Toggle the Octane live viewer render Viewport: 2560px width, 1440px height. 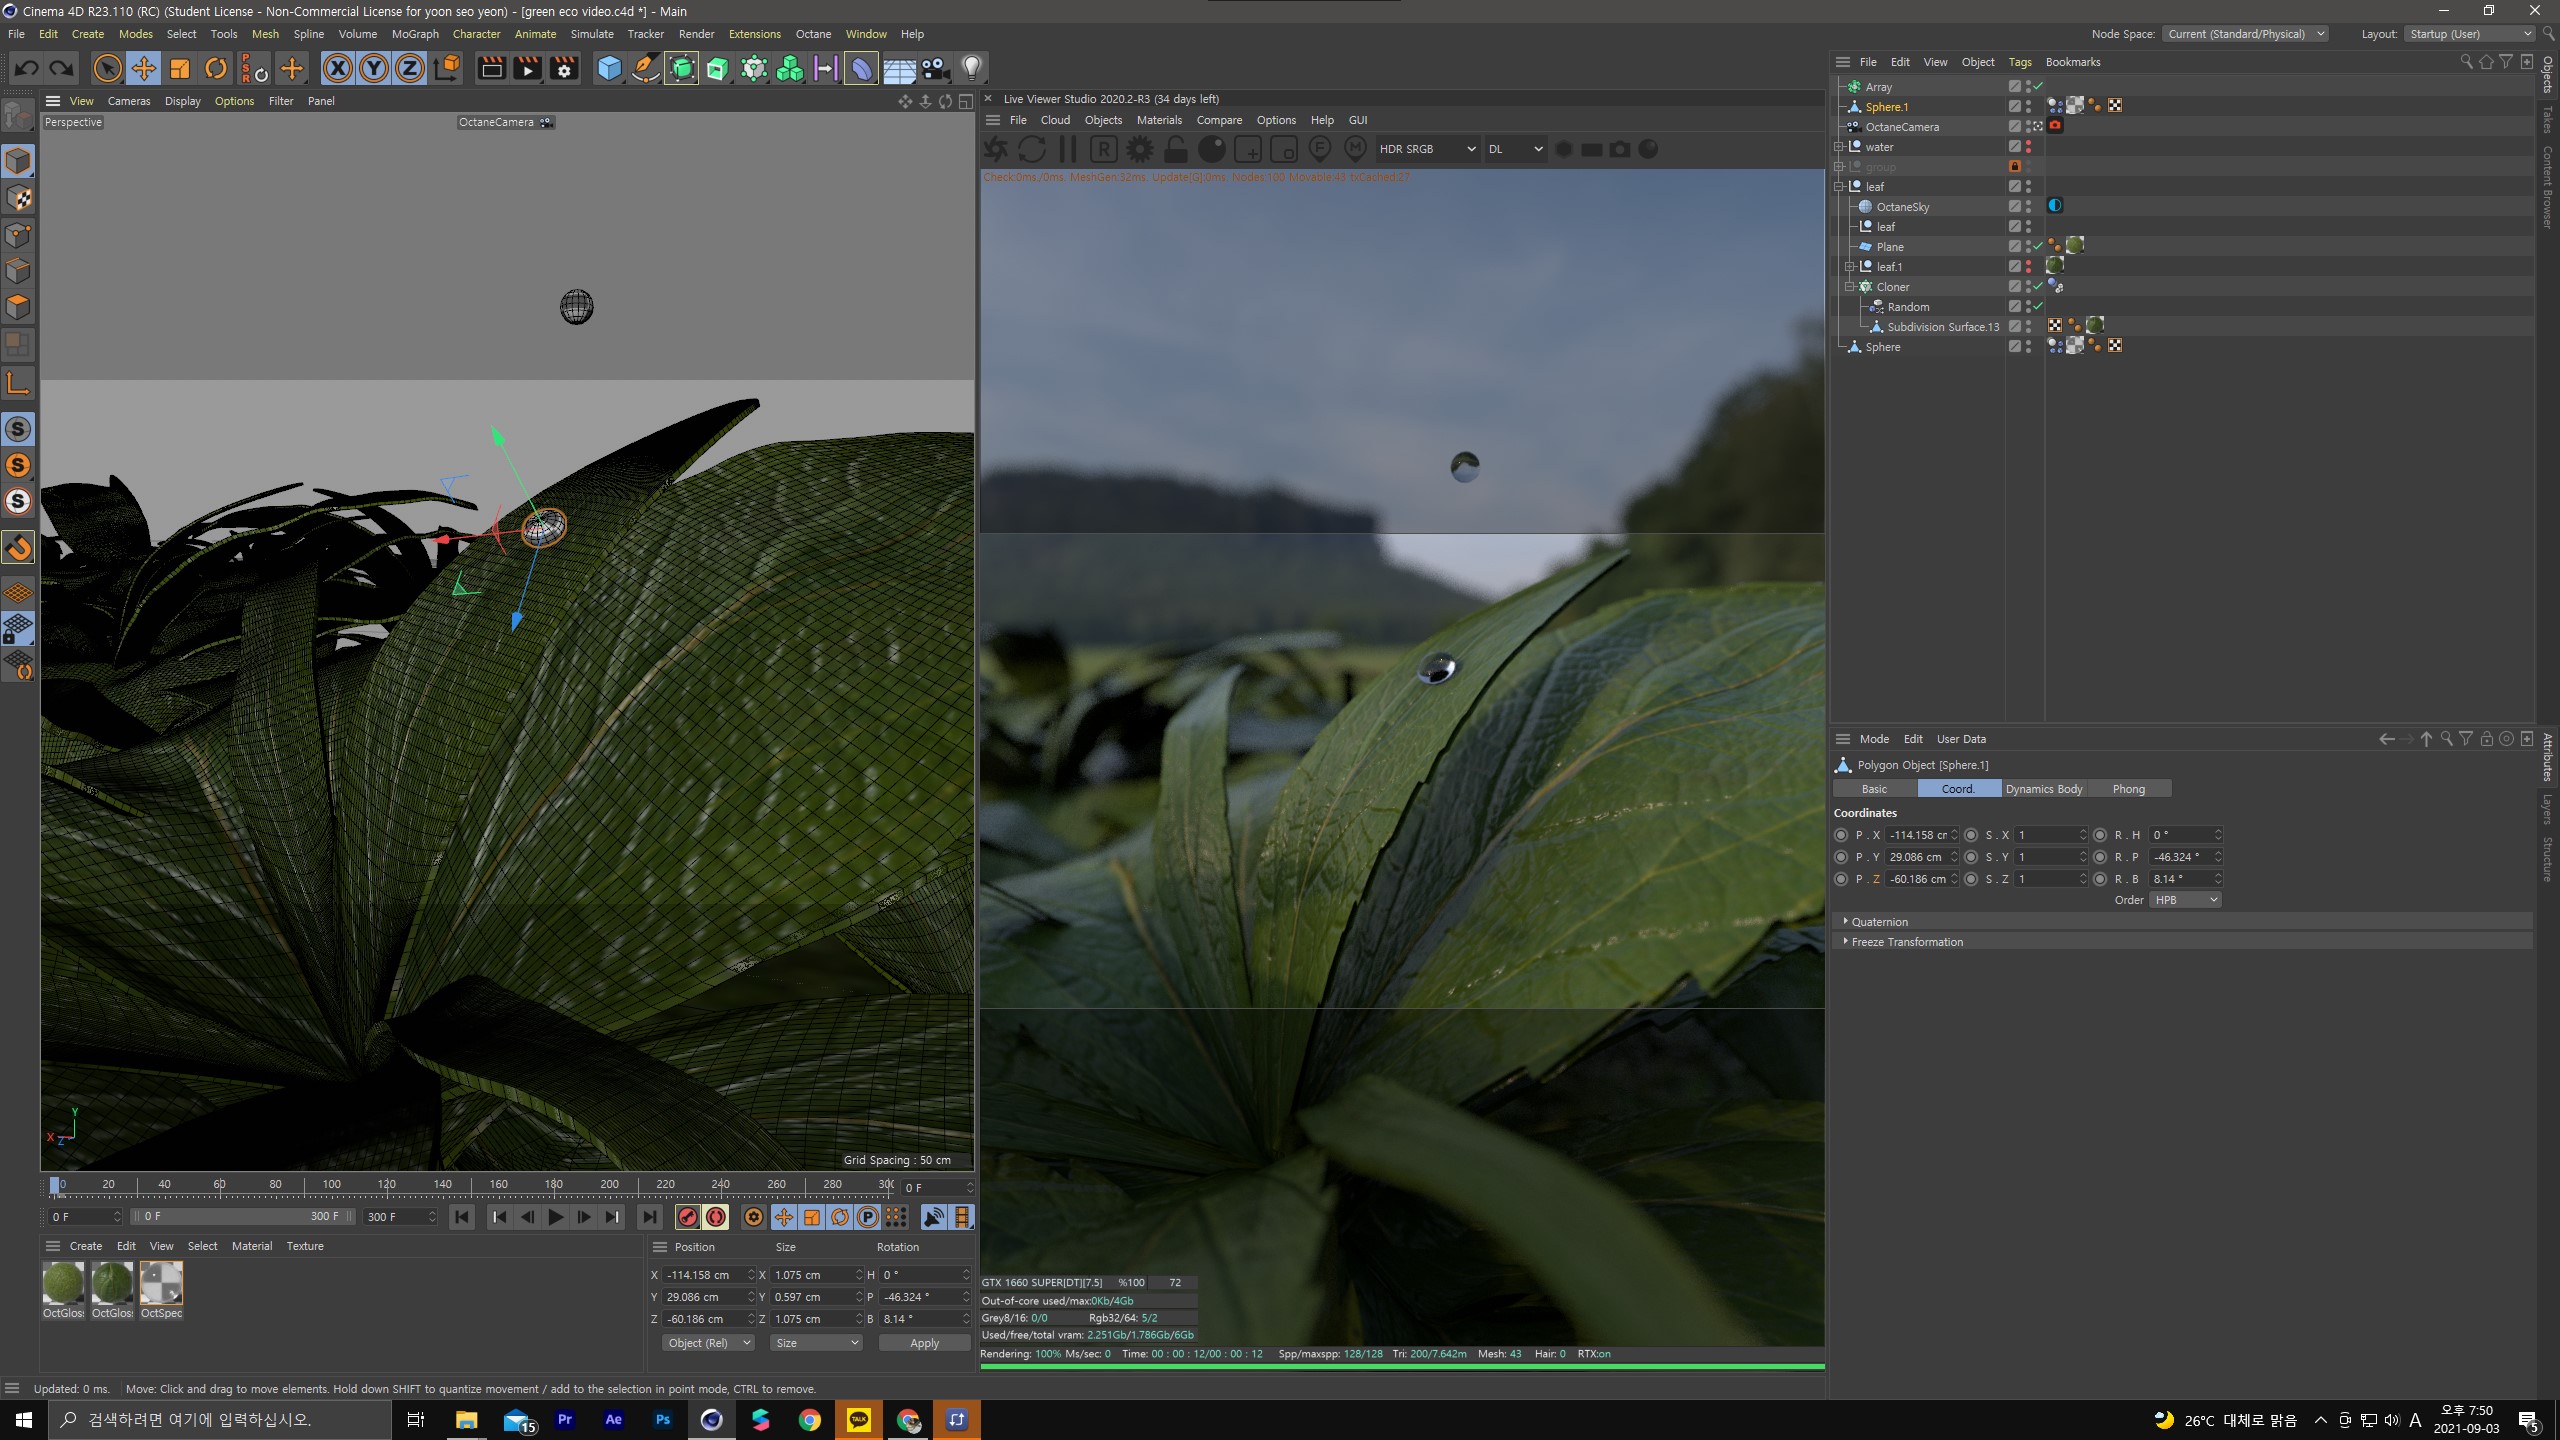pyautogui.click(x=997, y=148)
